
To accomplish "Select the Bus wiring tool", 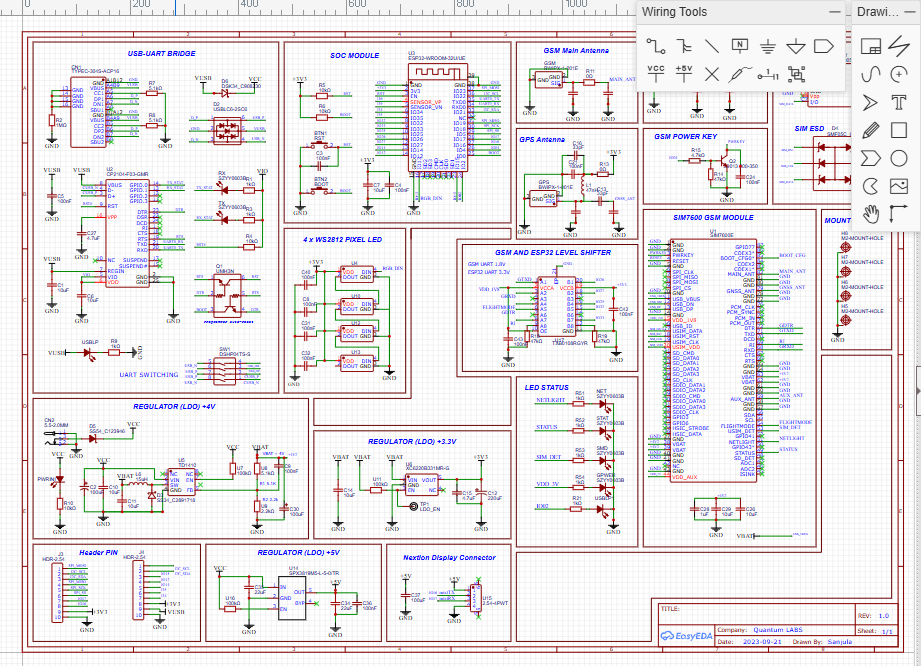I will pos(684,46).
